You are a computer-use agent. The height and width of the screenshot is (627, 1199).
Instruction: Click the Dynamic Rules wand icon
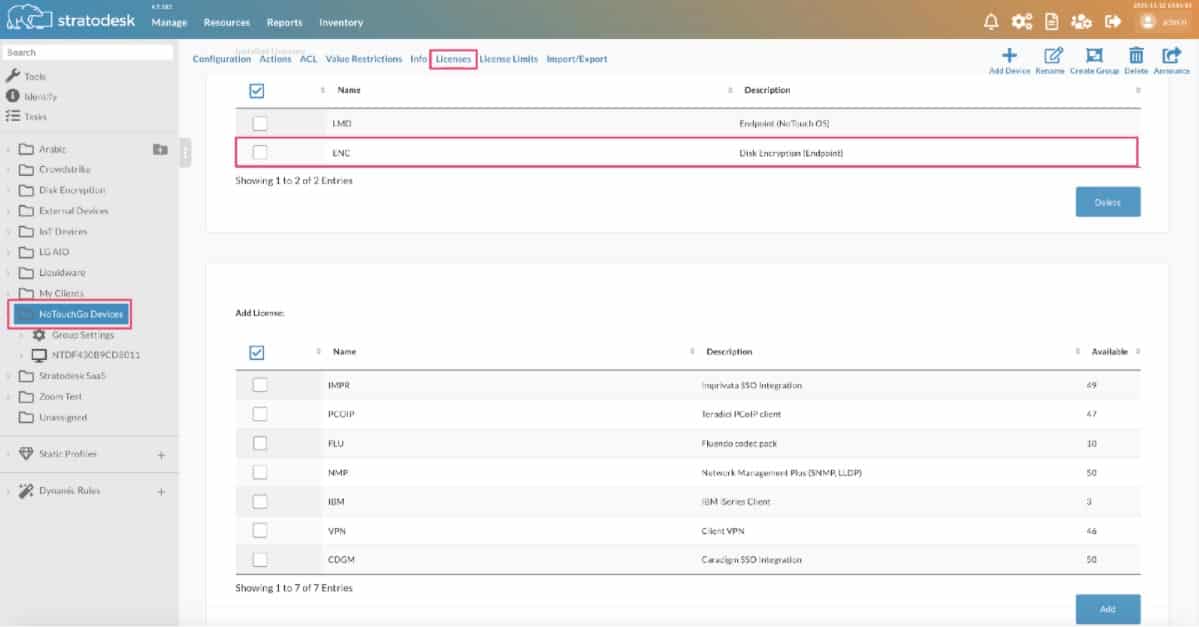click(x=26, y=491)
